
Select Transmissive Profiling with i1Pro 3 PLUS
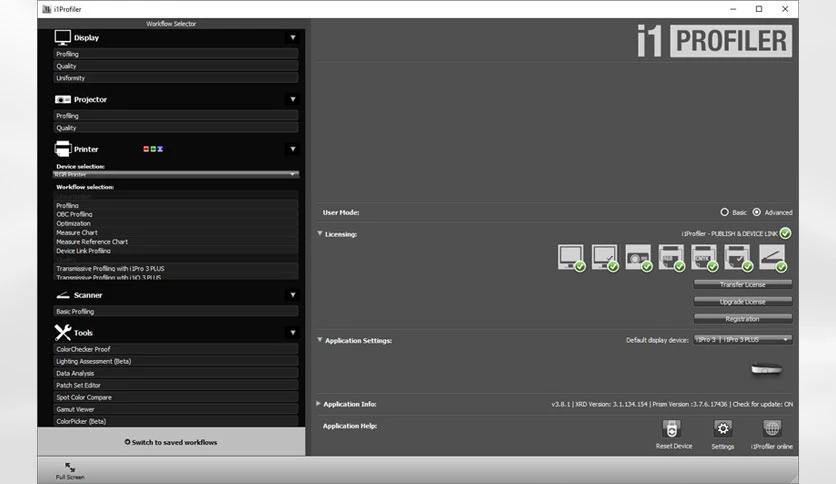[x=176, y=269]
